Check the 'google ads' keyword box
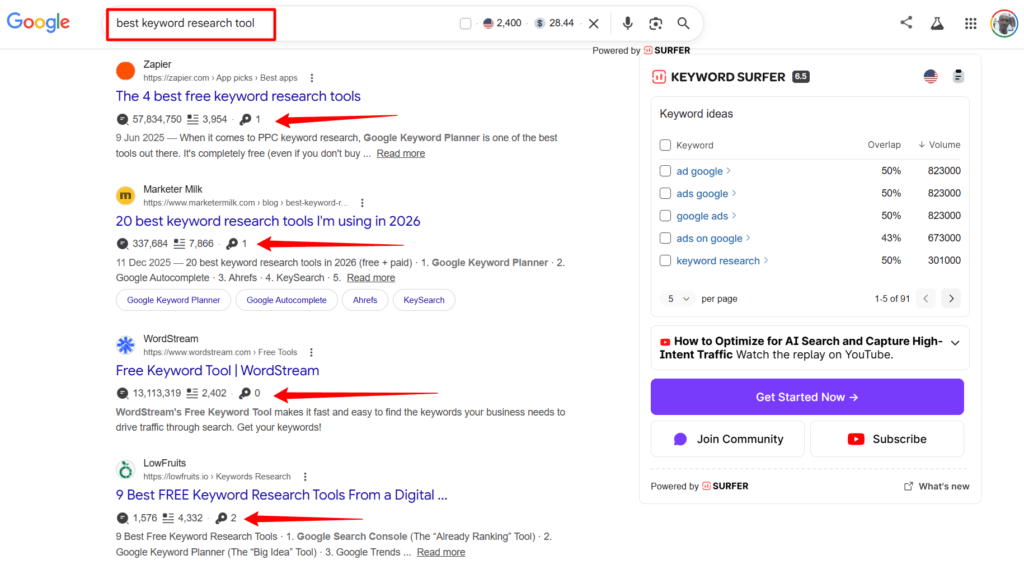Viewport: 1024px width, 569px height. click(665, 216)
